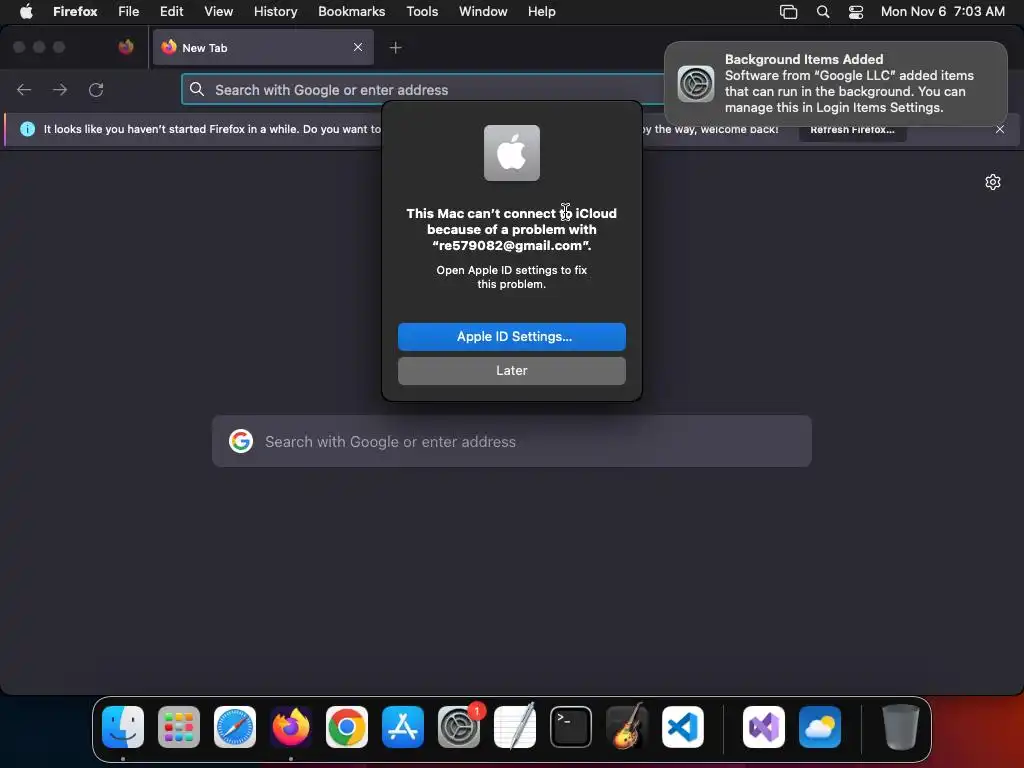Launch Terminal from the dock
Image resolution: width=1024 pixels, height=768 pixels.
point(571,727)
